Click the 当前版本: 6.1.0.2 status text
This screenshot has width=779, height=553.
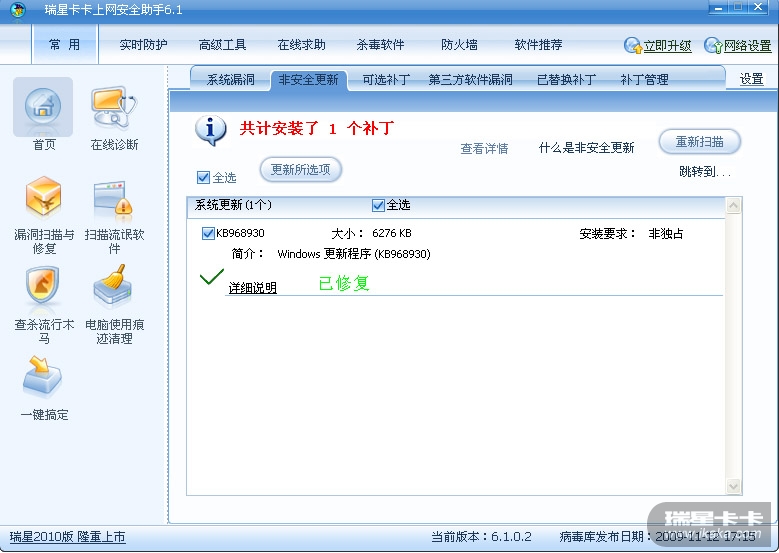[481, 537]
